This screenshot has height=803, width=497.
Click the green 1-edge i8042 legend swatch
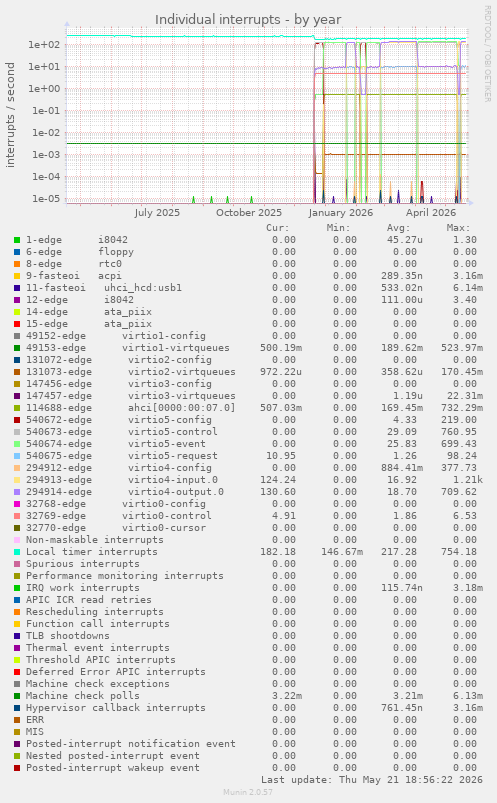pos(17,240)
